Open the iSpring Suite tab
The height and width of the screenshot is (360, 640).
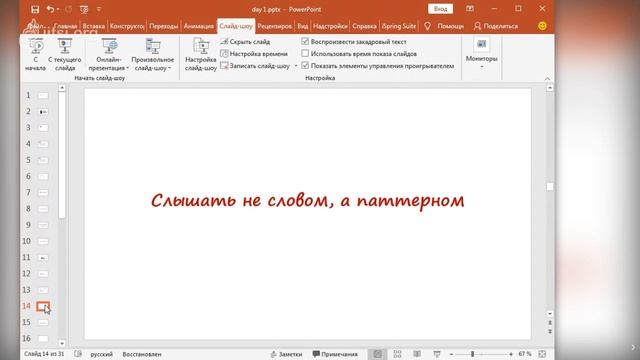[x=399, y=26]
